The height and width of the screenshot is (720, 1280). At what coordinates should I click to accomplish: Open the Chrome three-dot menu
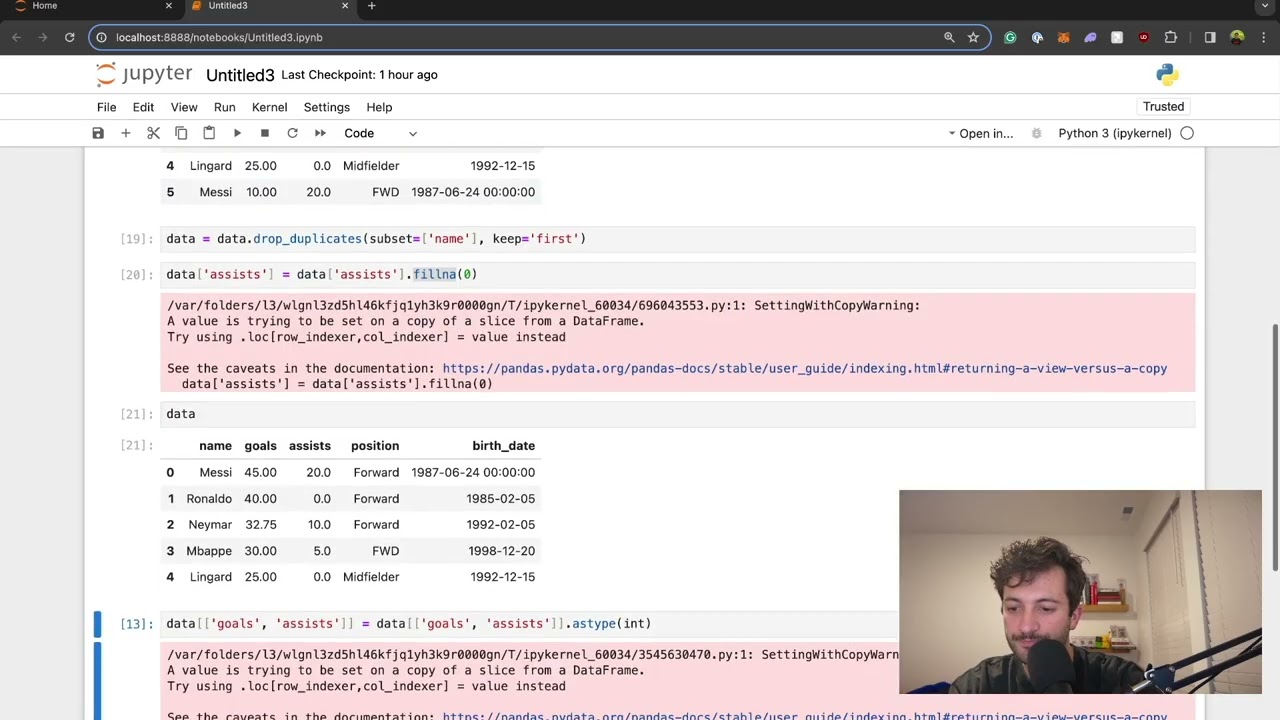(x=1264, y=37)
